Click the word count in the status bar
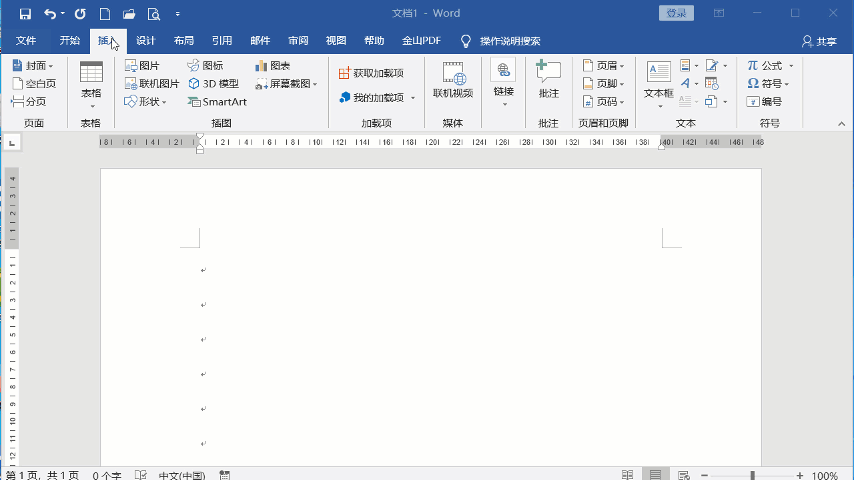This screenshot has width=854, height=480. pos(107,475)
